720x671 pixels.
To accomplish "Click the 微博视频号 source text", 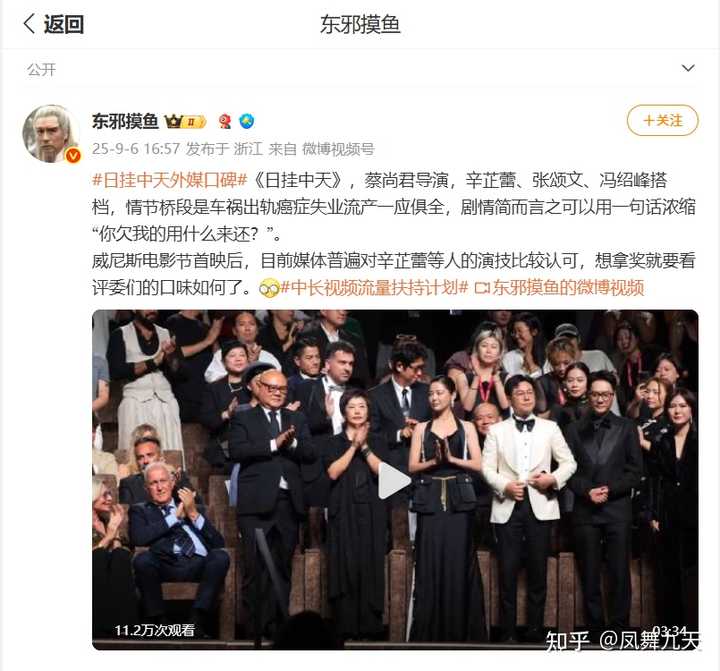I will (x=338, y=149).
